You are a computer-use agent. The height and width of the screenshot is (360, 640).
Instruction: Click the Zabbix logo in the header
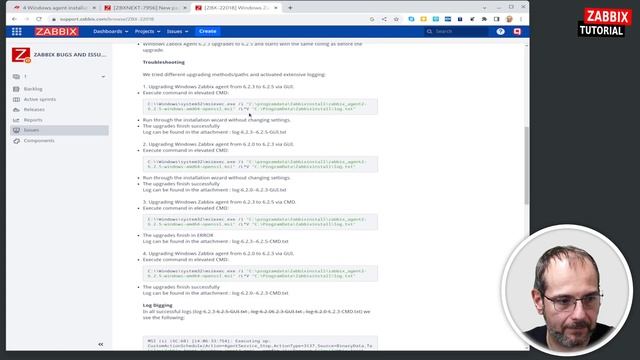(56, 31)
